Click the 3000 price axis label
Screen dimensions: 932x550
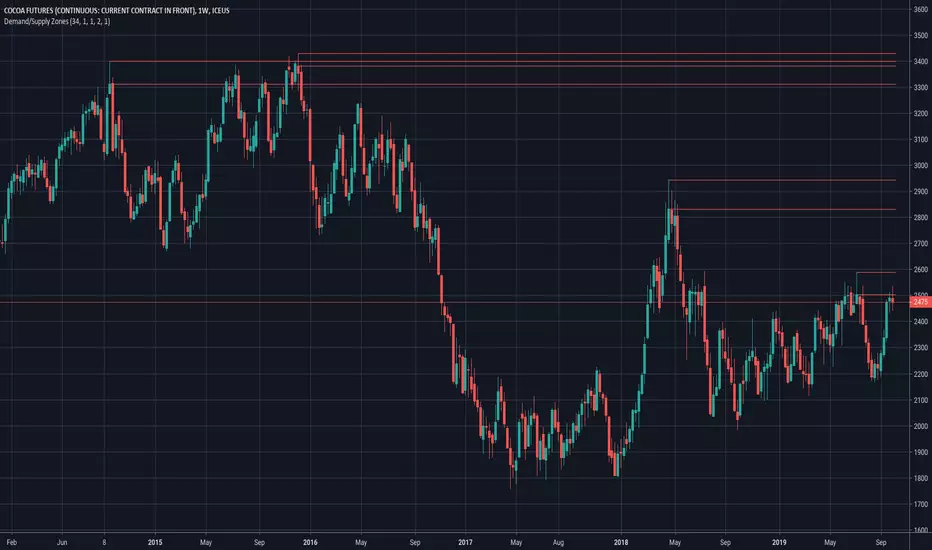click(x=920, y=166)
